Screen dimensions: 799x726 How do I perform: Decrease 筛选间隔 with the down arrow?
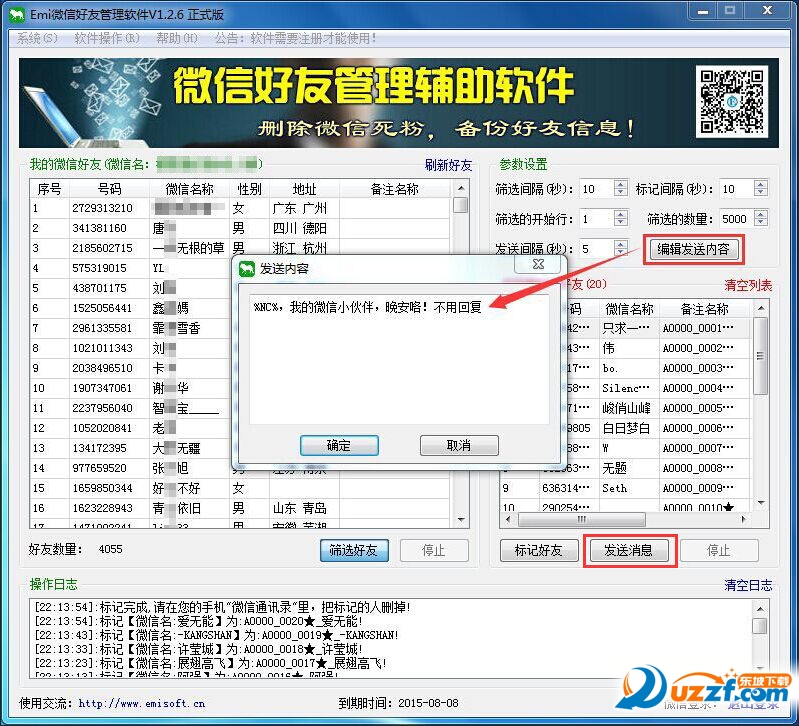(621, 193)
